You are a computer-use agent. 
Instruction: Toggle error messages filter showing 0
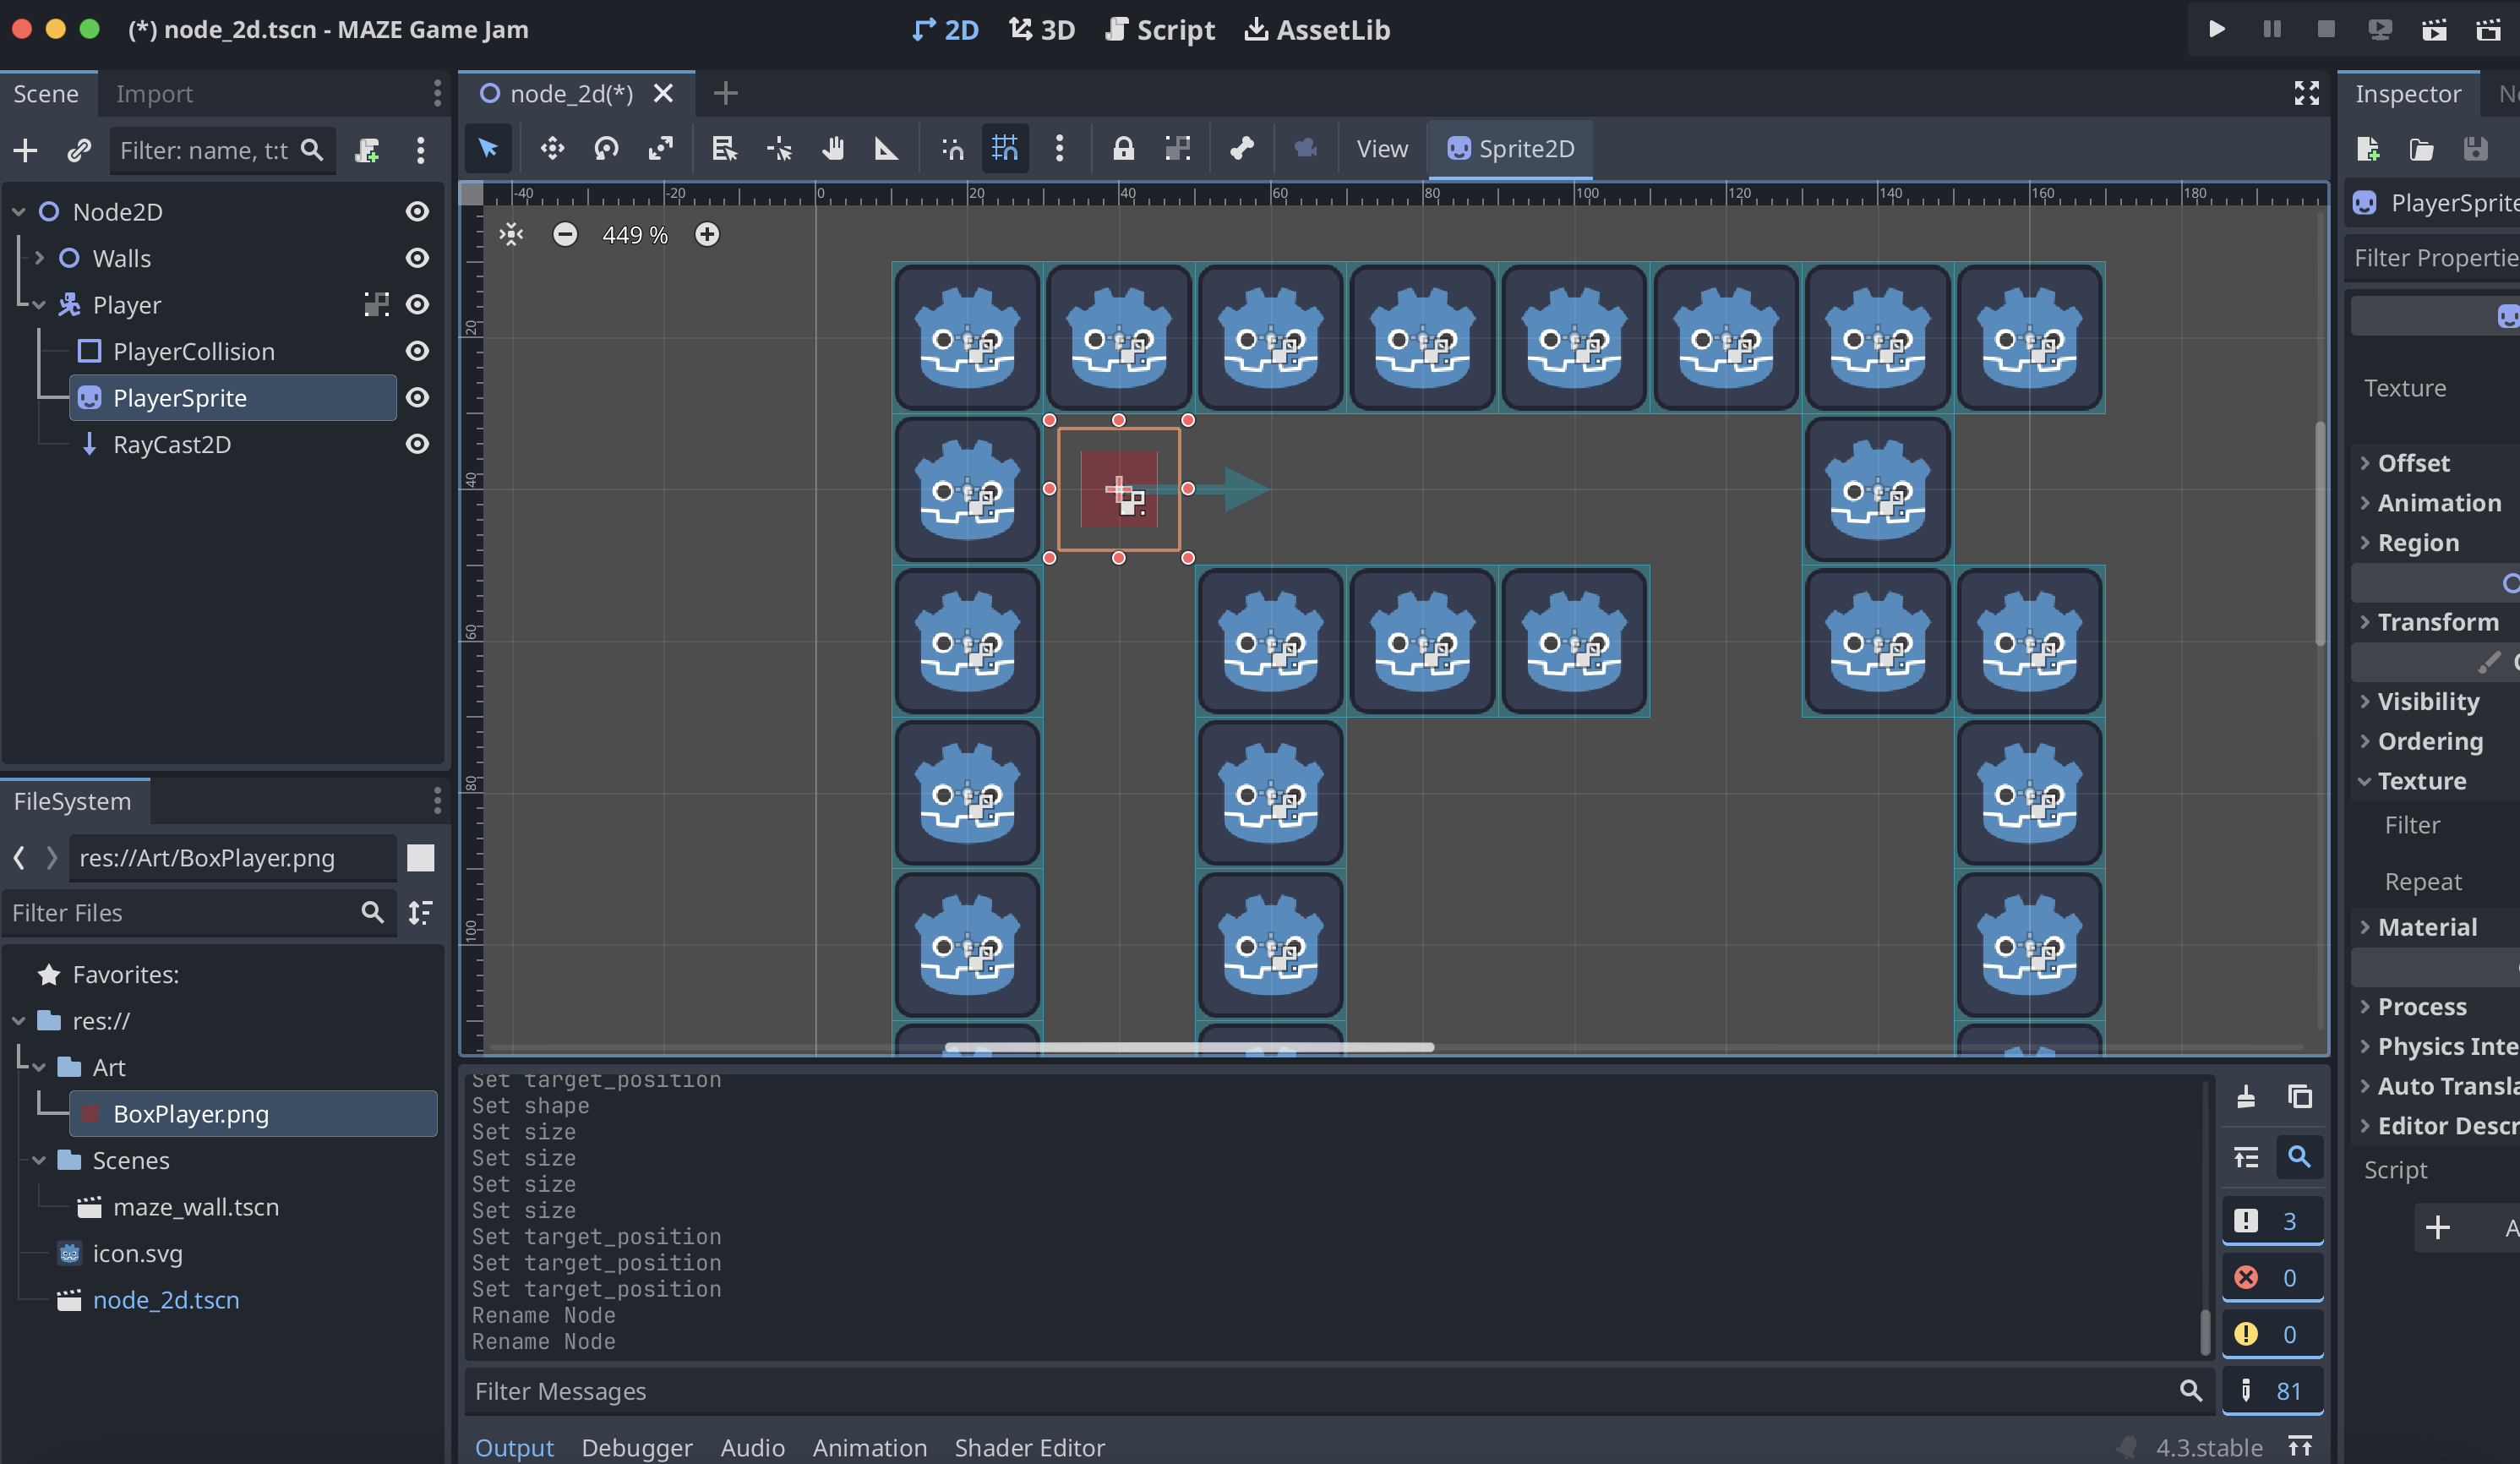(2272, 1277)
